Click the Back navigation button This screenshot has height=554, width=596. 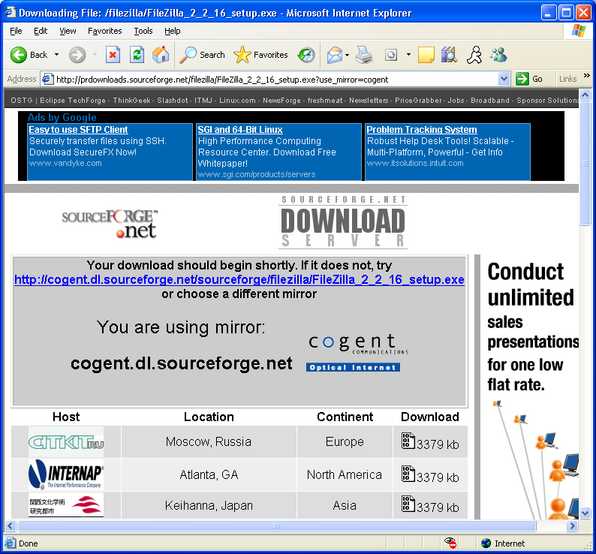pyautogui.click(x=29, y=55)
